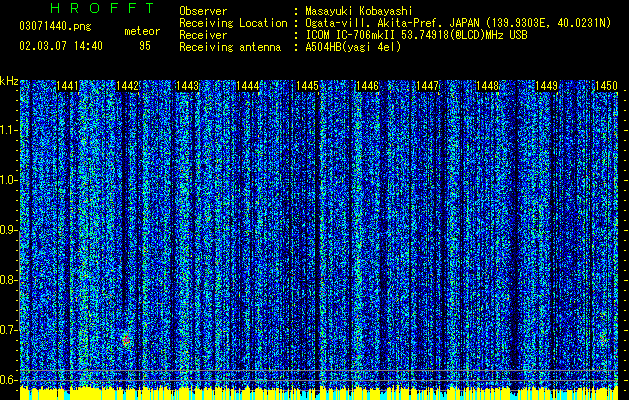Viewport: 629px width, 400px height.
Task: Click the meteor count value 95
Action: pyautogui.click(x=145, y=46)
